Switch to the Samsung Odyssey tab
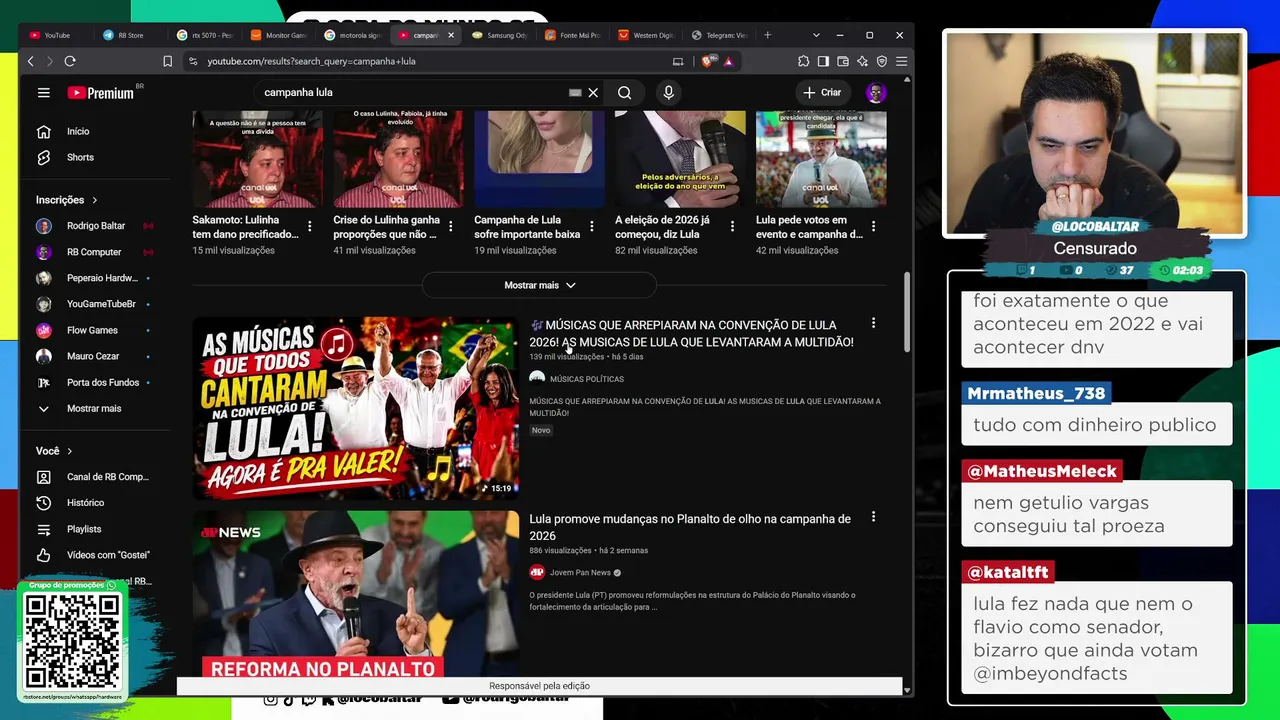The width and height of the screenshot is (1280, 720). pos(499,35)
